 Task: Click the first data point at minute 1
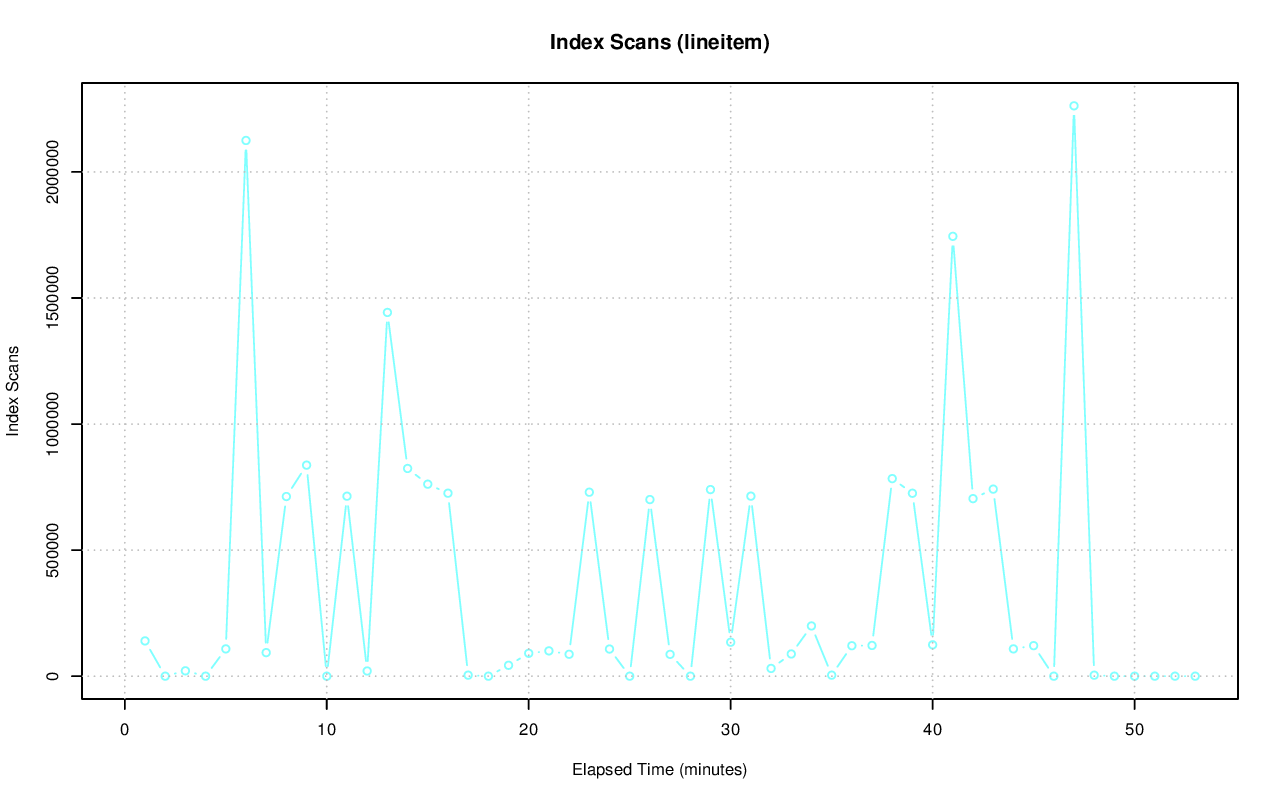coord(145,641)
